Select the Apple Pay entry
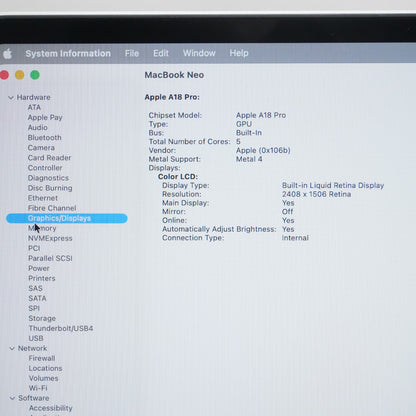Viewport: 416px width, 416px height. [45, 118]
